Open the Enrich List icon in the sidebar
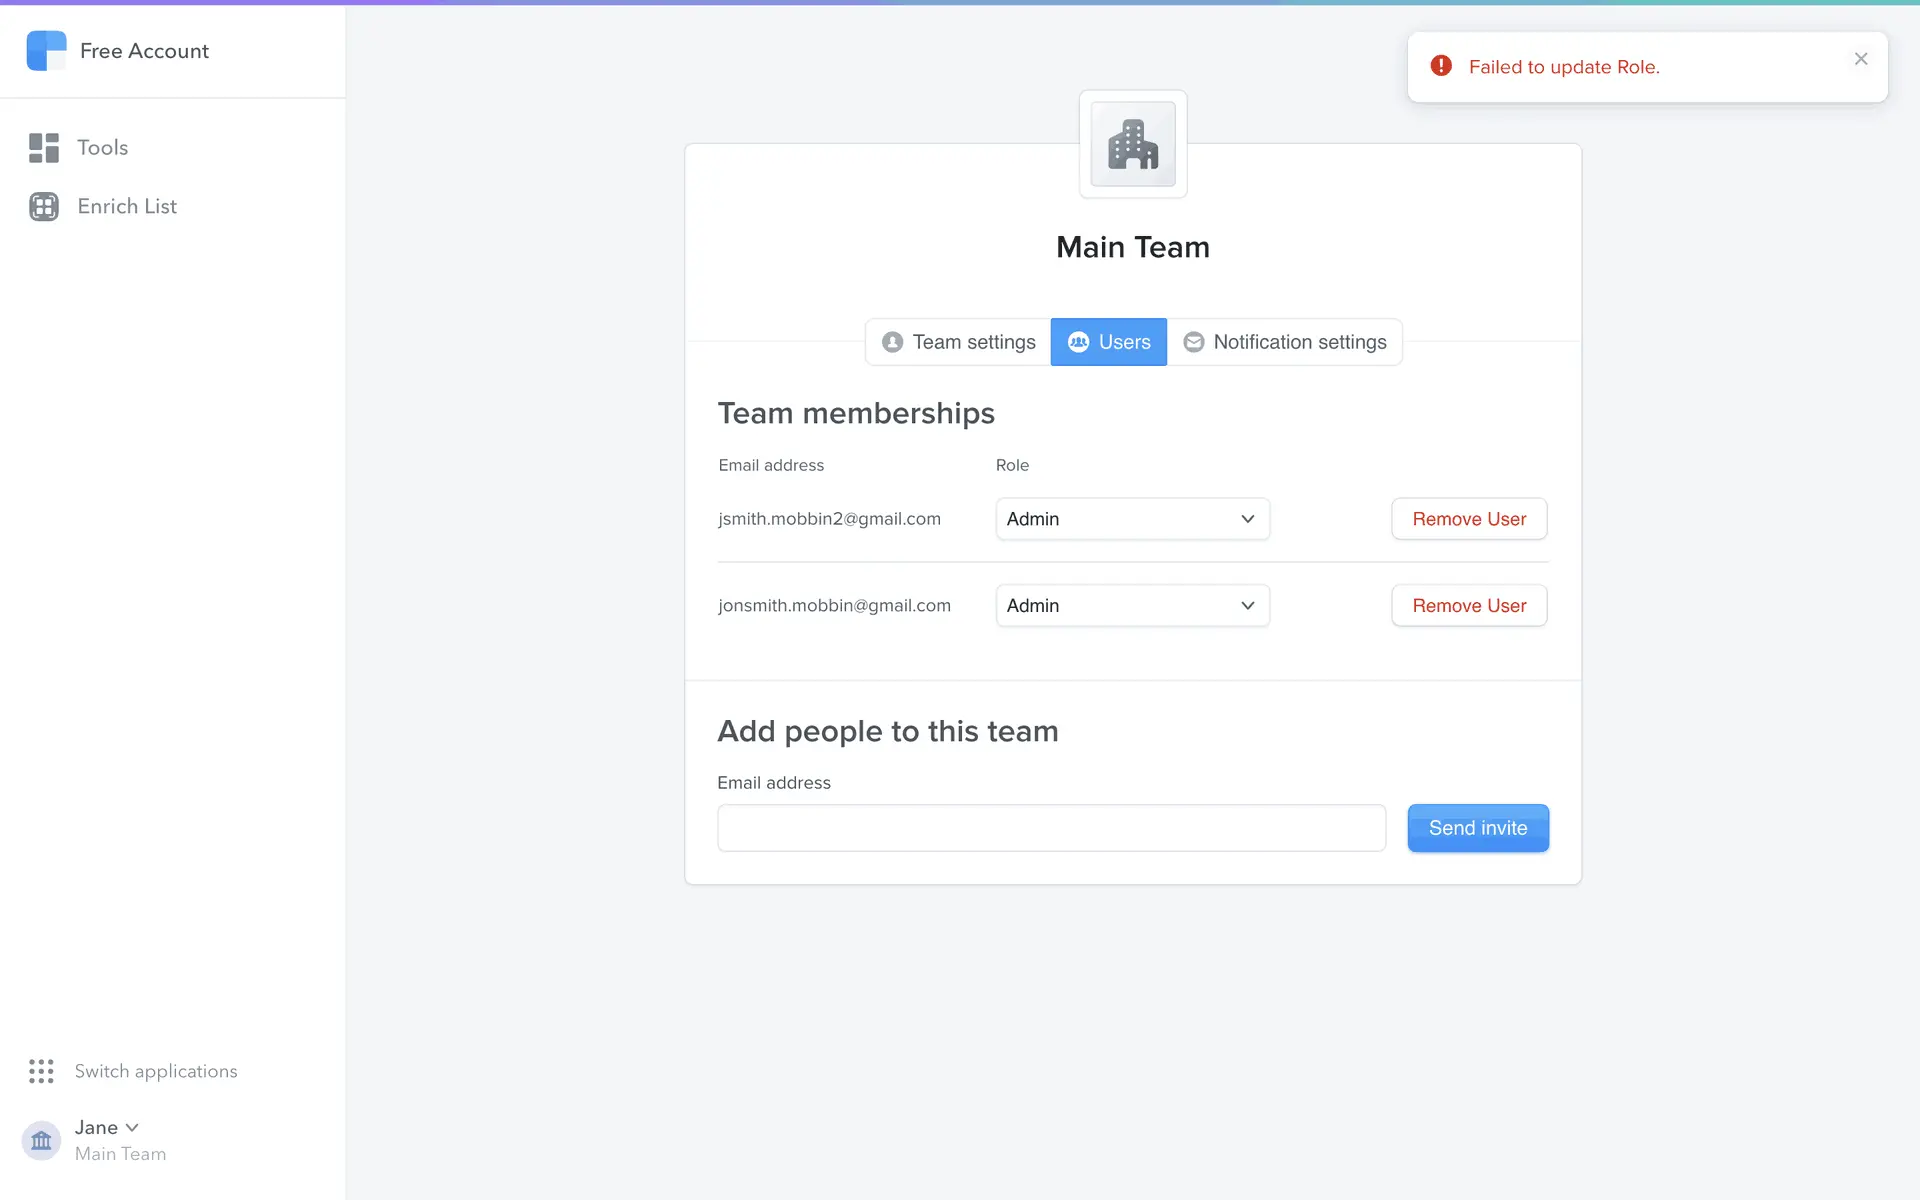The width and height of the screenshot is (1920, 1200). point(43,206)
